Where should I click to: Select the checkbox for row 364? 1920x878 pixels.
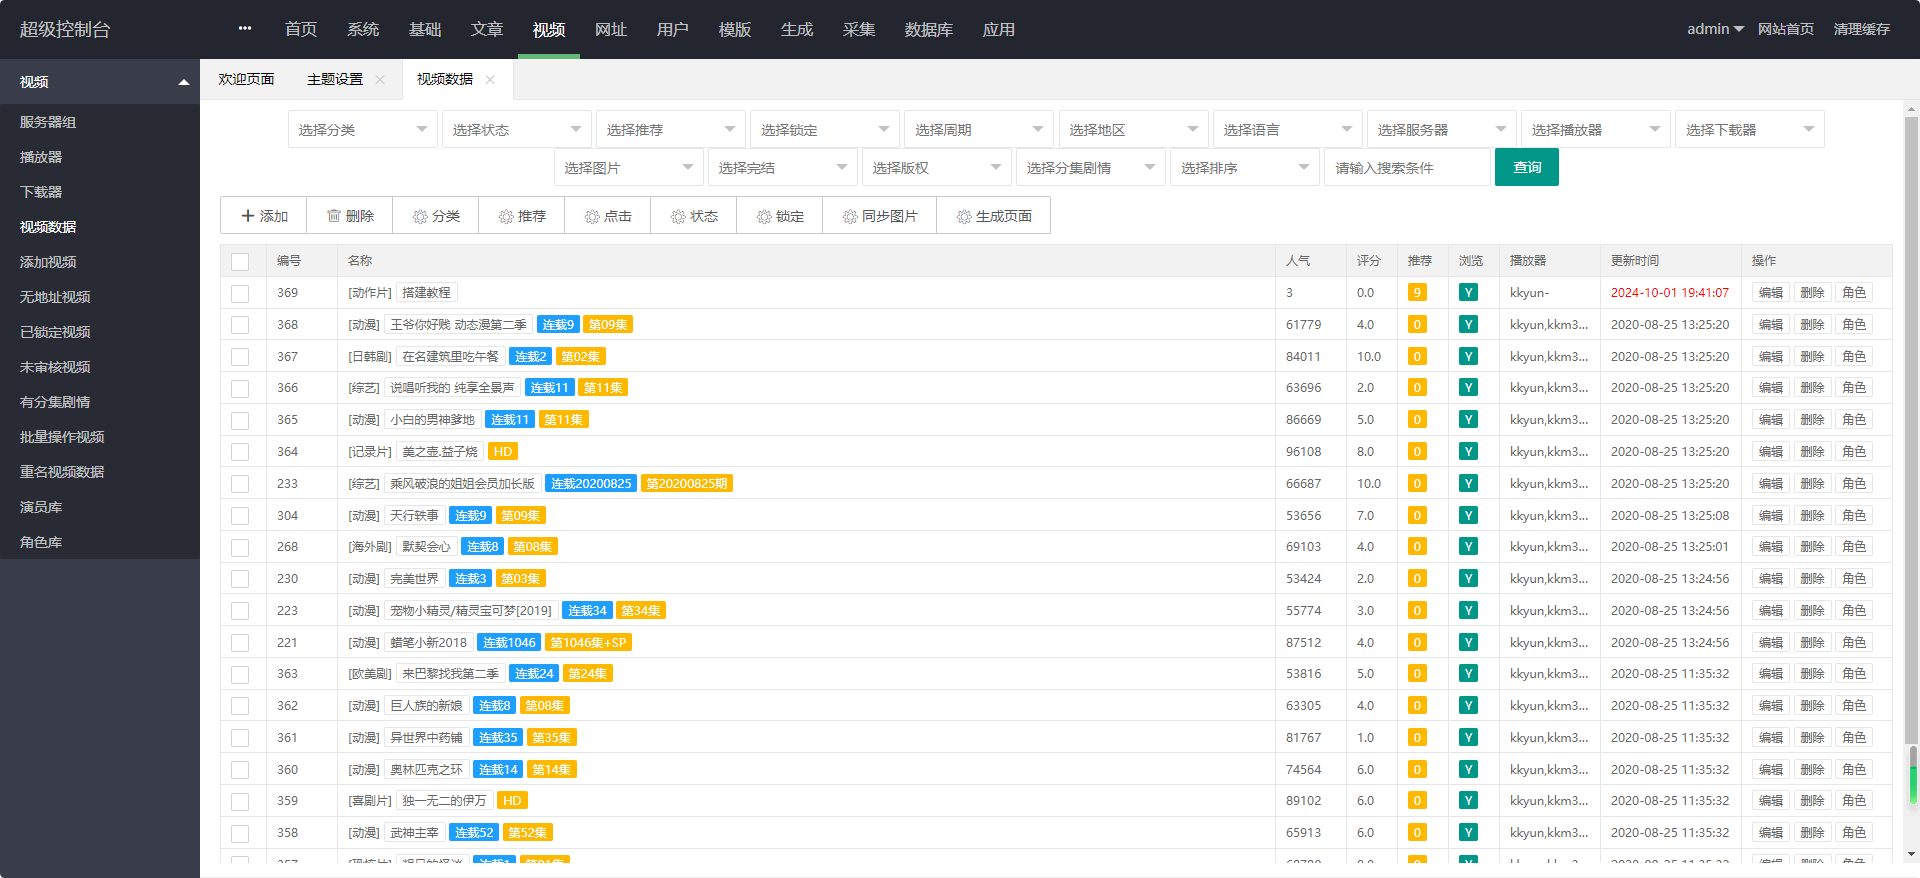(x=240, y=452)
